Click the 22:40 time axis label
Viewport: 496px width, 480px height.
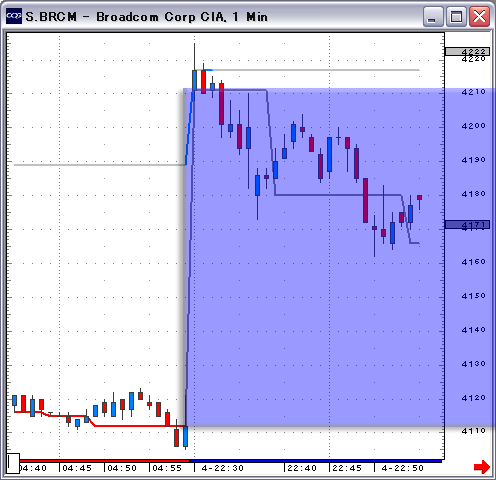click(x=302, y=468)
